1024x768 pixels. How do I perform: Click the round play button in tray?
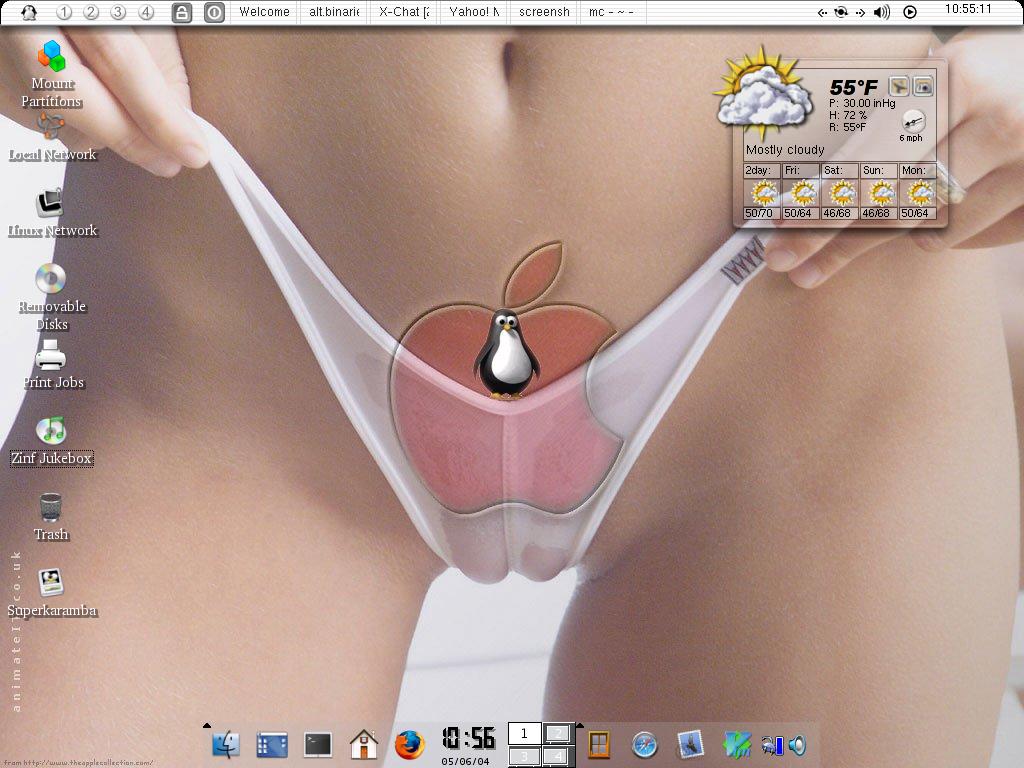pyautogui.click(x=910, y=12)
